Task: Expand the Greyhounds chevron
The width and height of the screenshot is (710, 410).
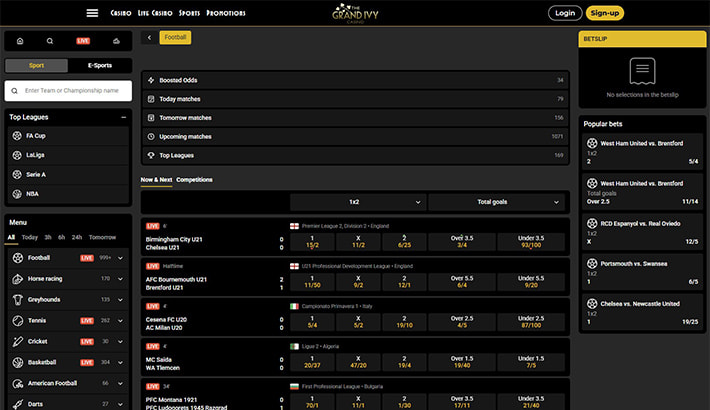Action: tap(120, 300)
